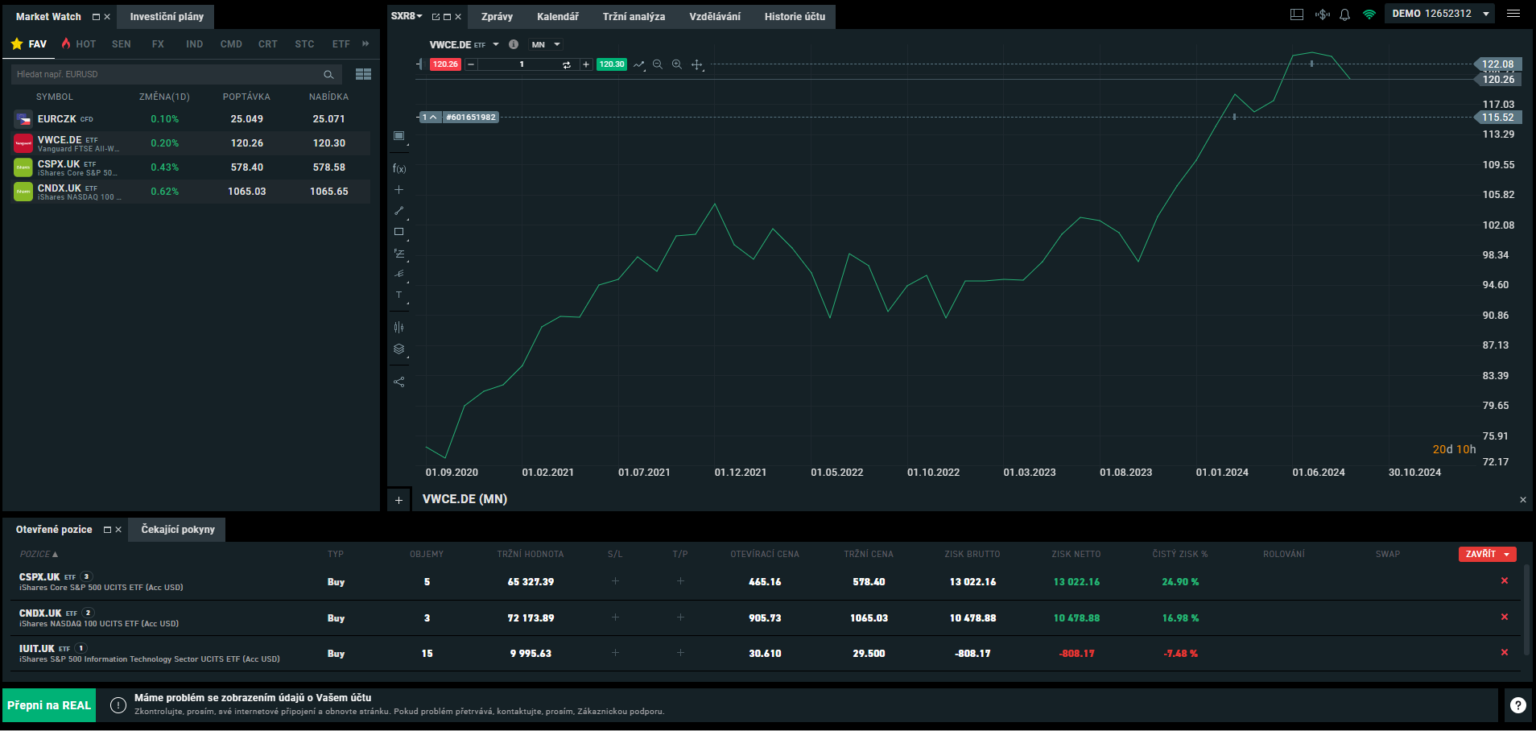Click the Přepni na REAL button
The height and width of the screenshot is (731, 1536).
[48, 704]
